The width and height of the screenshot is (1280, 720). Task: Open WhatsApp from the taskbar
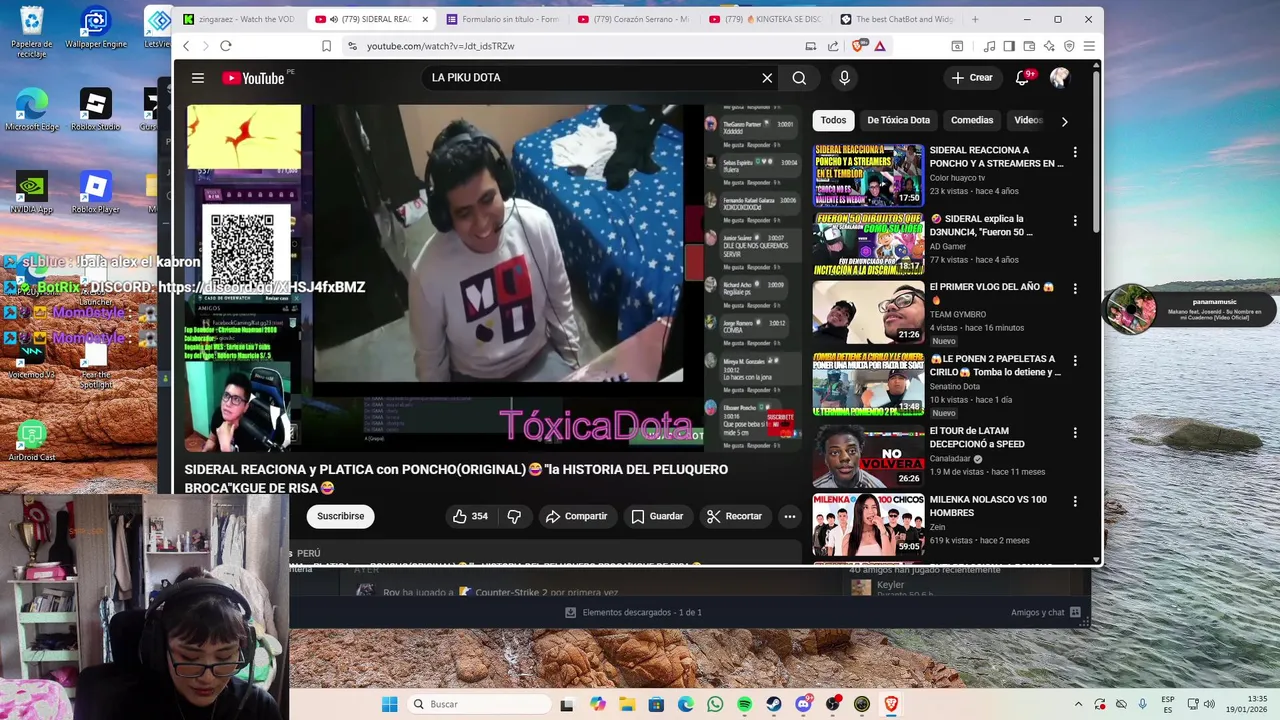(x=715, y=704)
